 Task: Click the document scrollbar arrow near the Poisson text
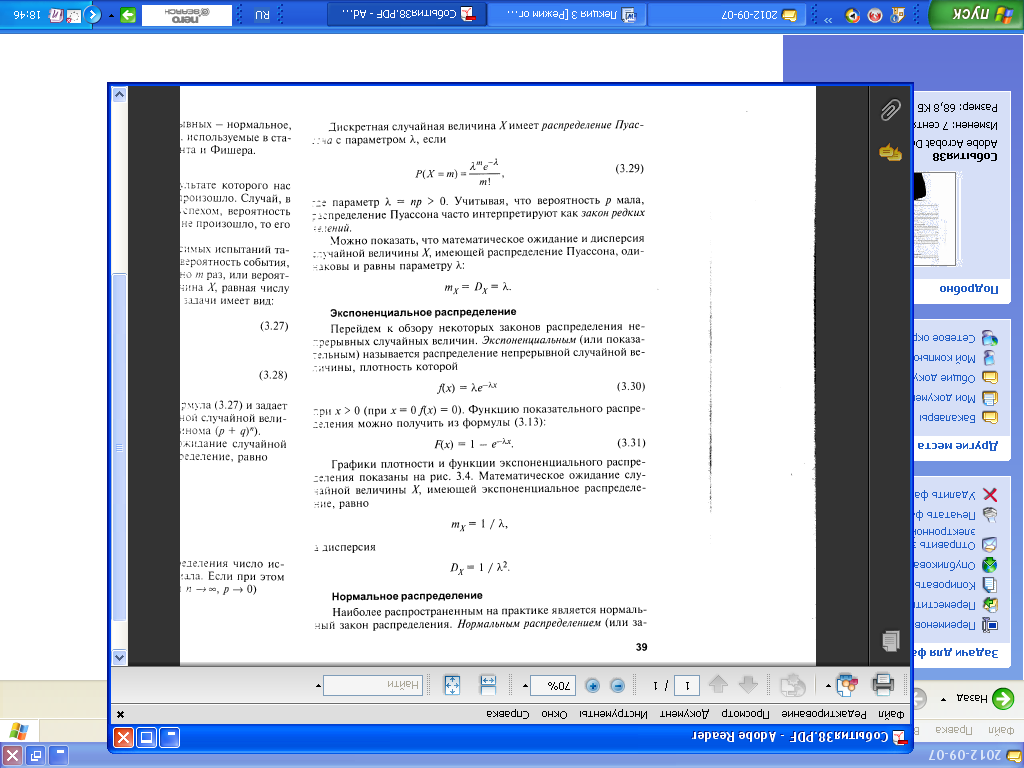pyautogui.click(x=120, y=95)
